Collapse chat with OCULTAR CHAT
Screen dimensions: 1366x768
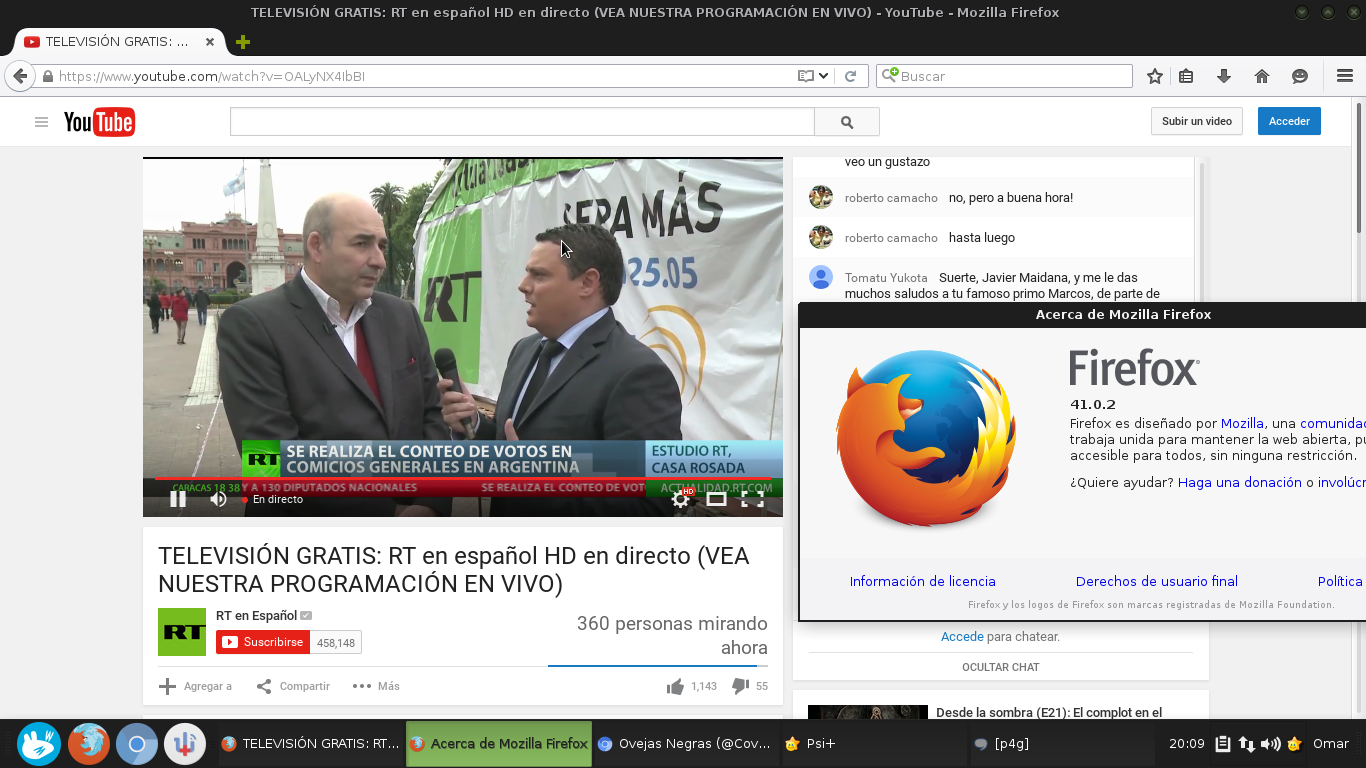point(1000,667)
